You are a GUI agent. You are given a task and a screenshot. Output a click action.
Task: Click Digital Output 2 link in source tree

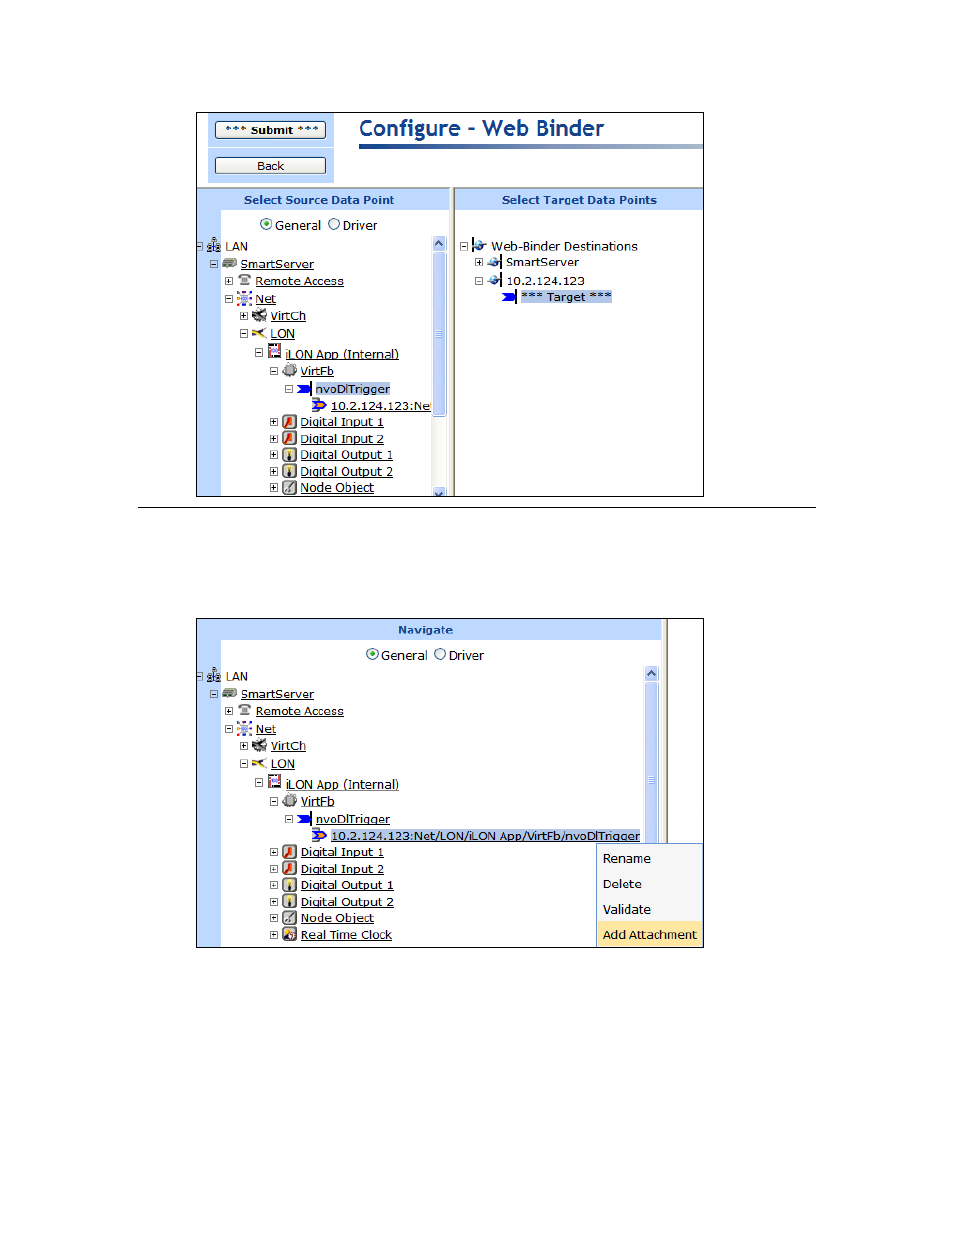pos(346,472)
